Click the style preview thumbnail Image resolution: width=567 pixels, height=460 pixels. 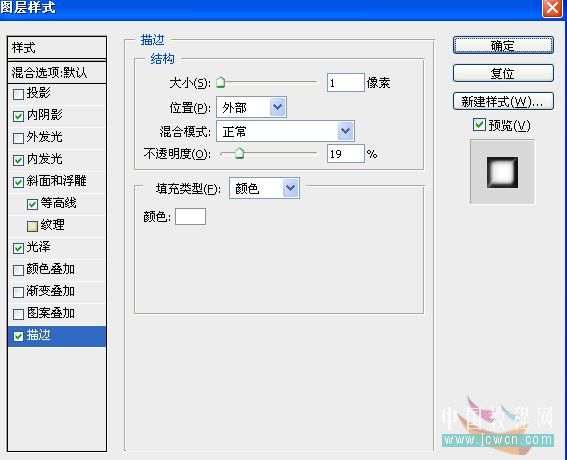tap(502, 172)
